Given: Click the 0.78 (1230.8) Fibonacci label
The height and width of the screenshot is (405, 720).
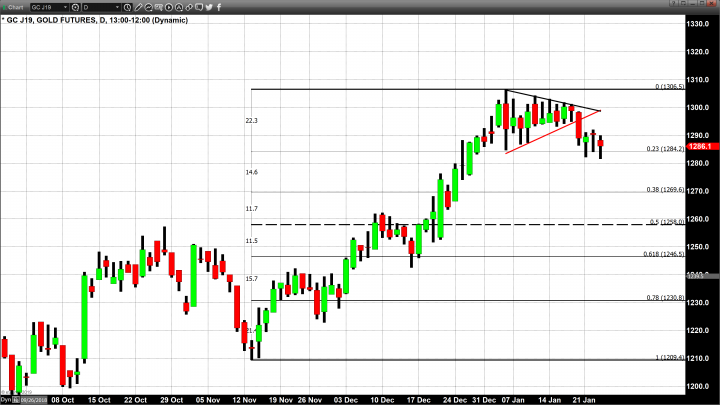Looking at the screenshot, I should click(665, 298).
